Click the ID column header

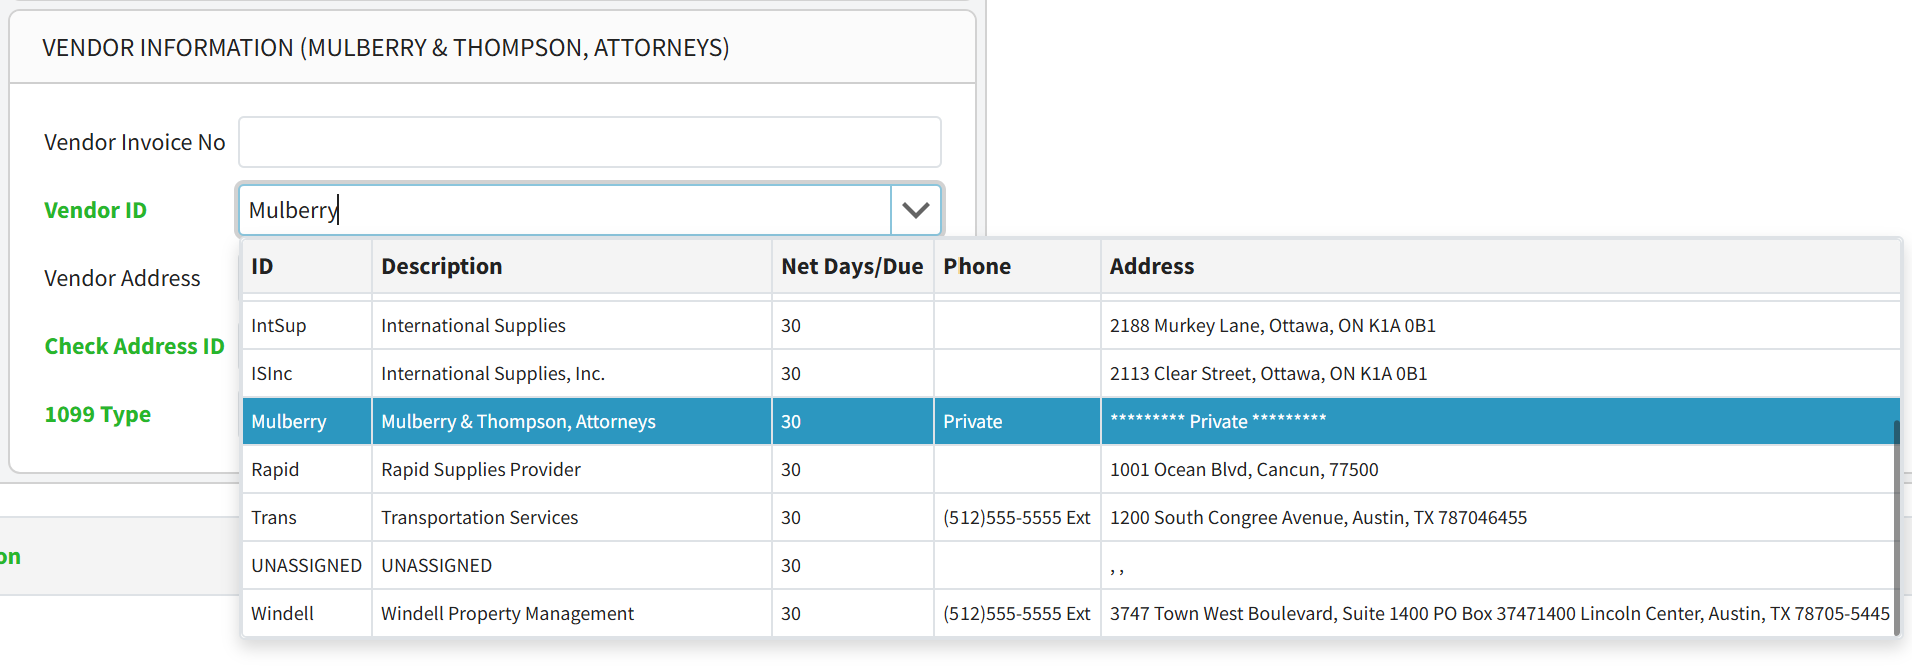262,267
